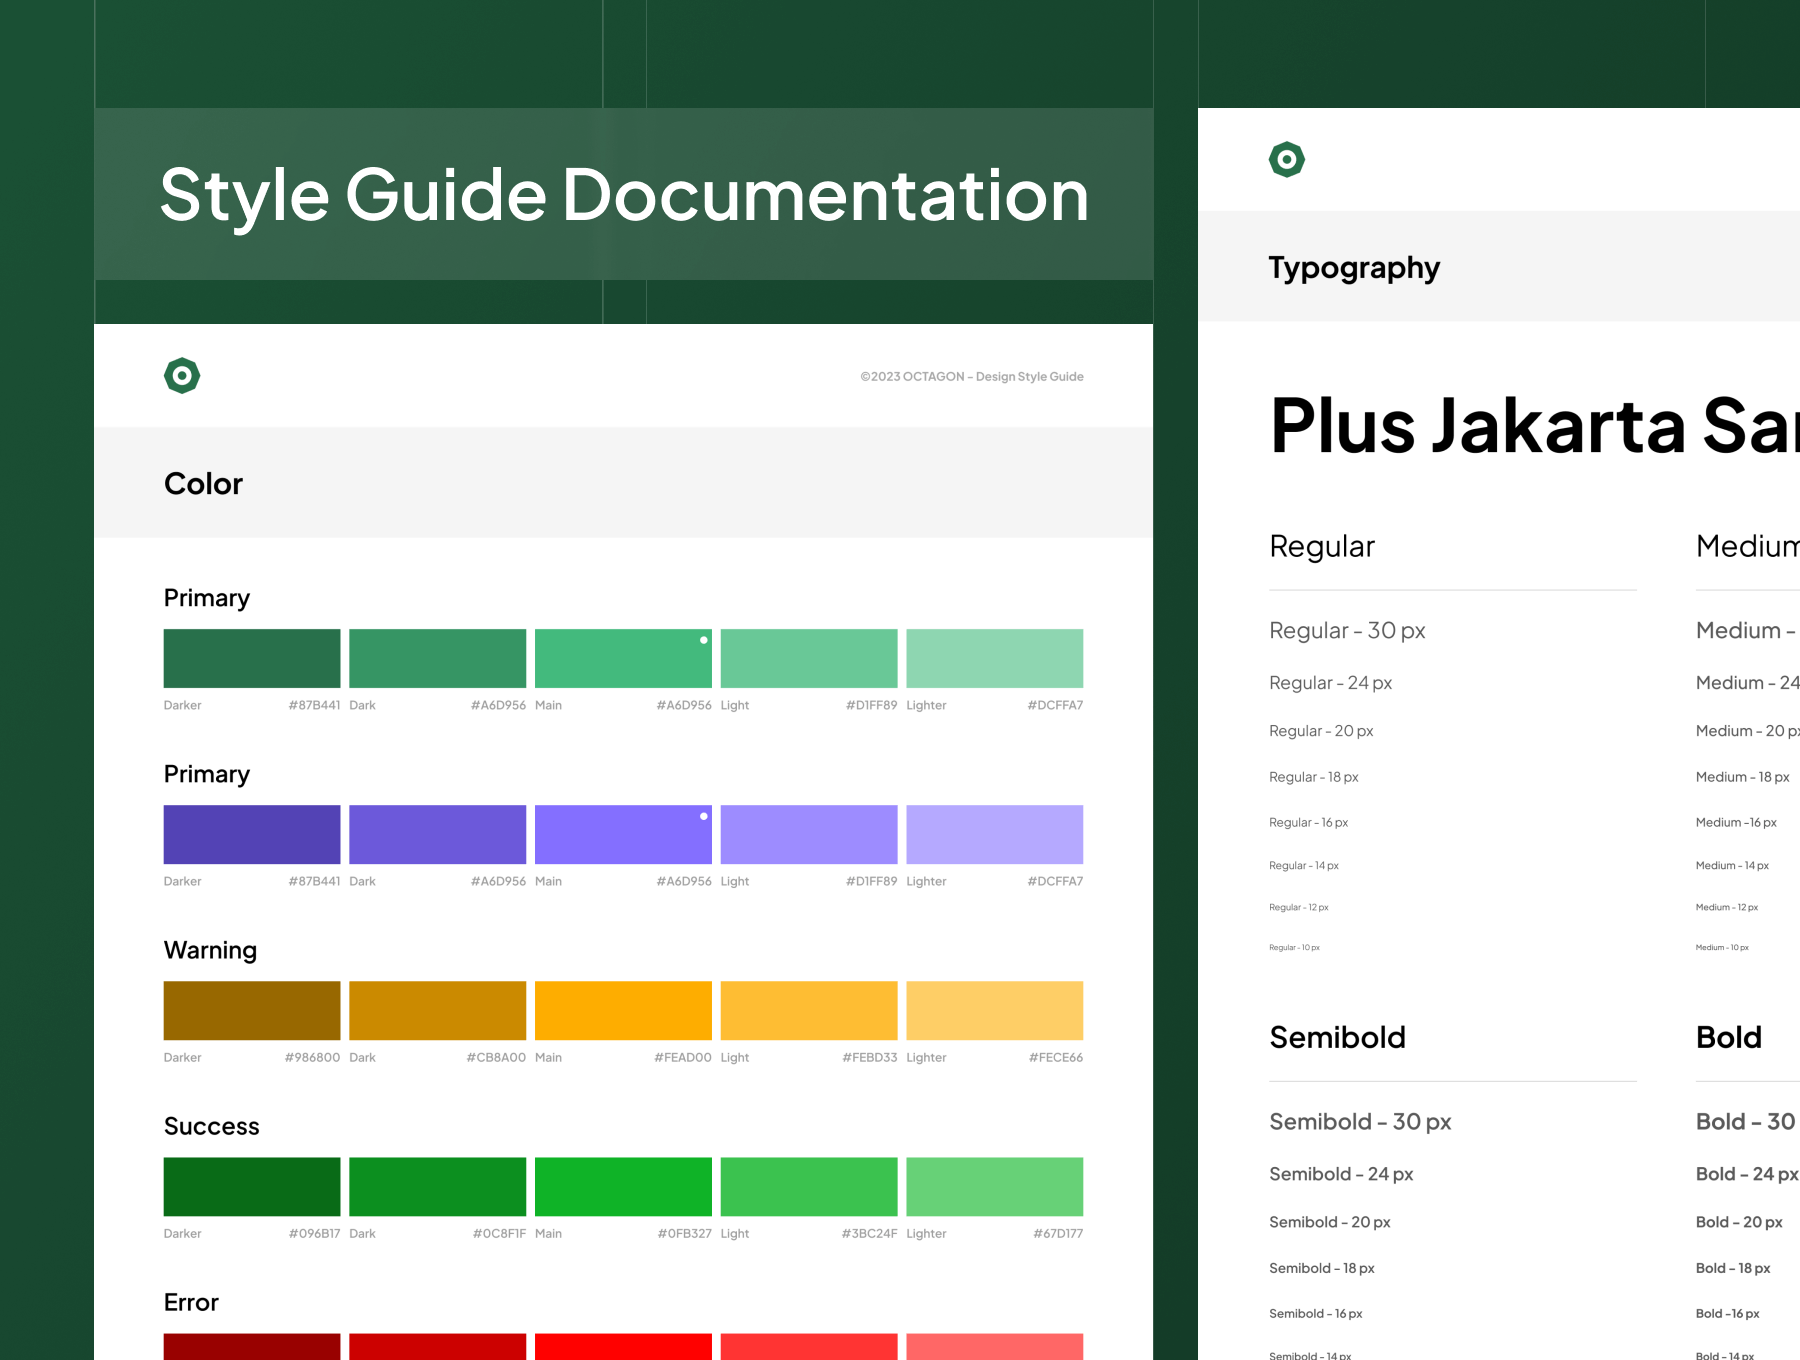Click the Color section heading
Viewport: 1800px width, 1360px height.
point(203,484)
